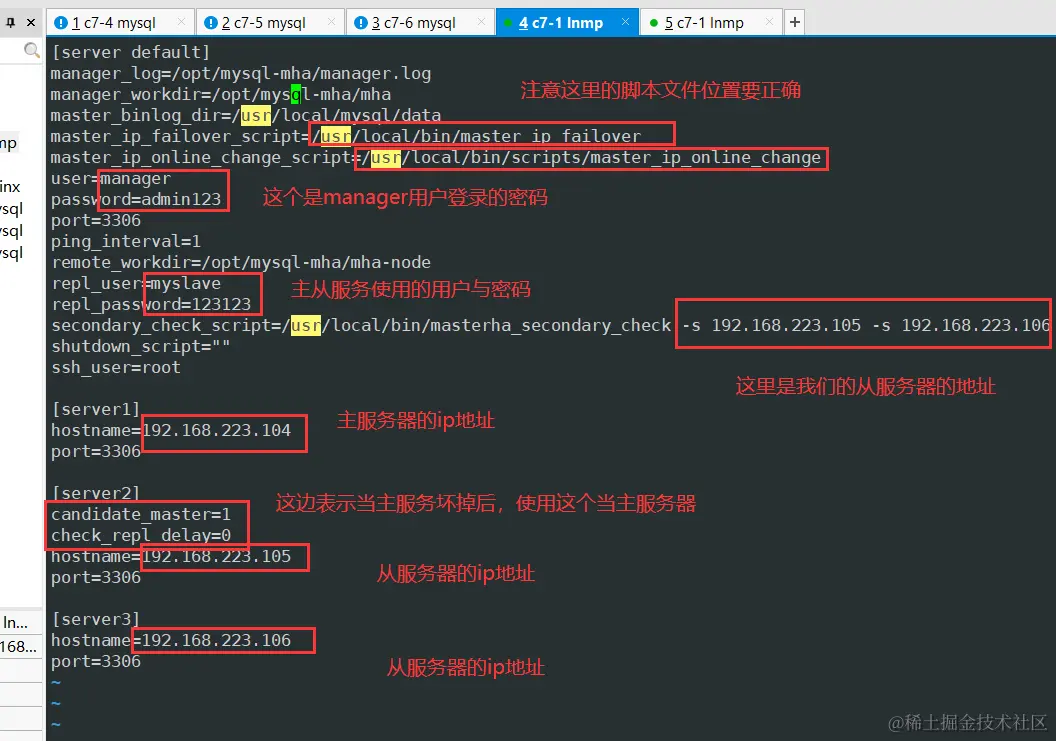This screenshot has height=741, width=1056.
Task: Click the 'check_repl_delay=0' line
Action: (x=141, y=536)
